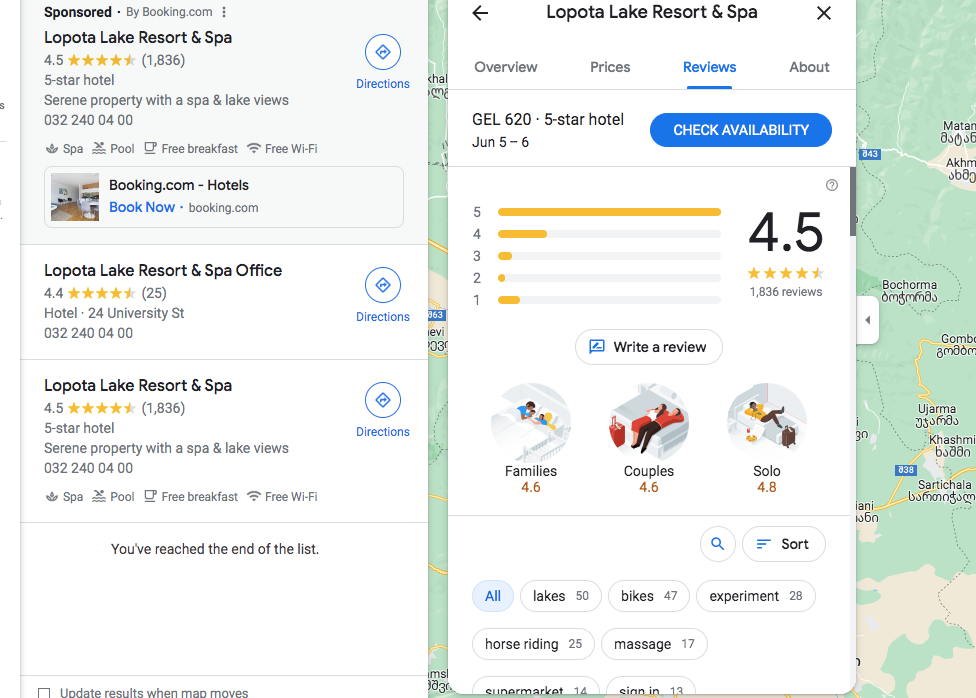The height and width of the screenshot is (698, 976).
Task: Select the All reviews filter chip
Action: tap(493, 596)
